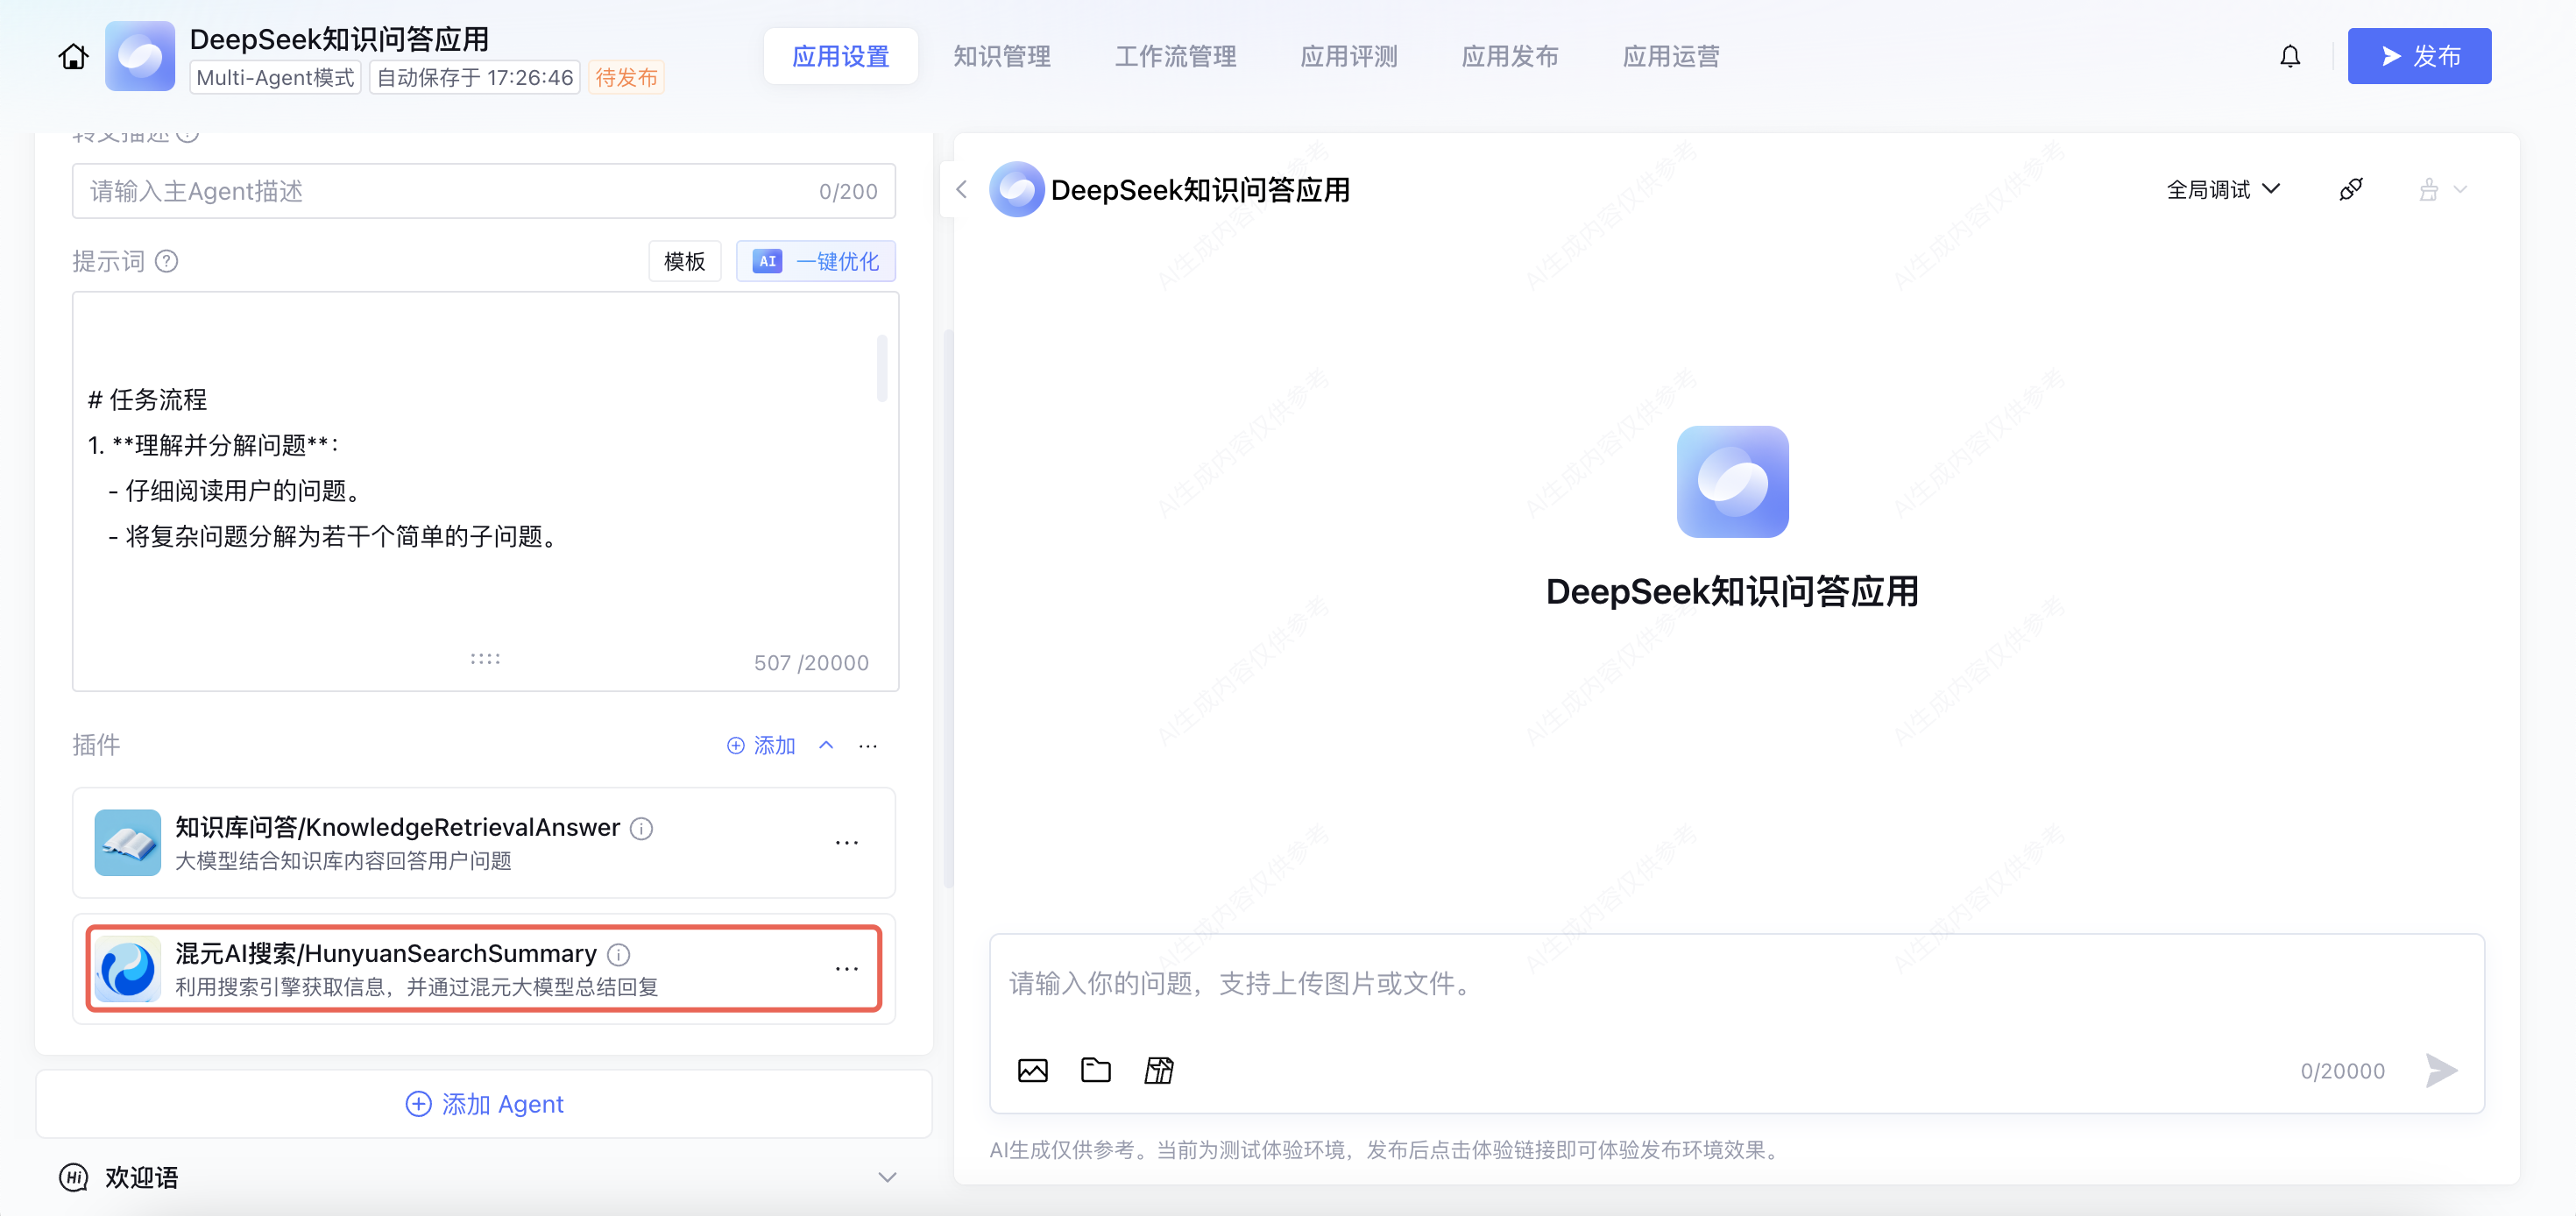
Task: Switch to the 知识管理 tab
Action: [1001, 57]
